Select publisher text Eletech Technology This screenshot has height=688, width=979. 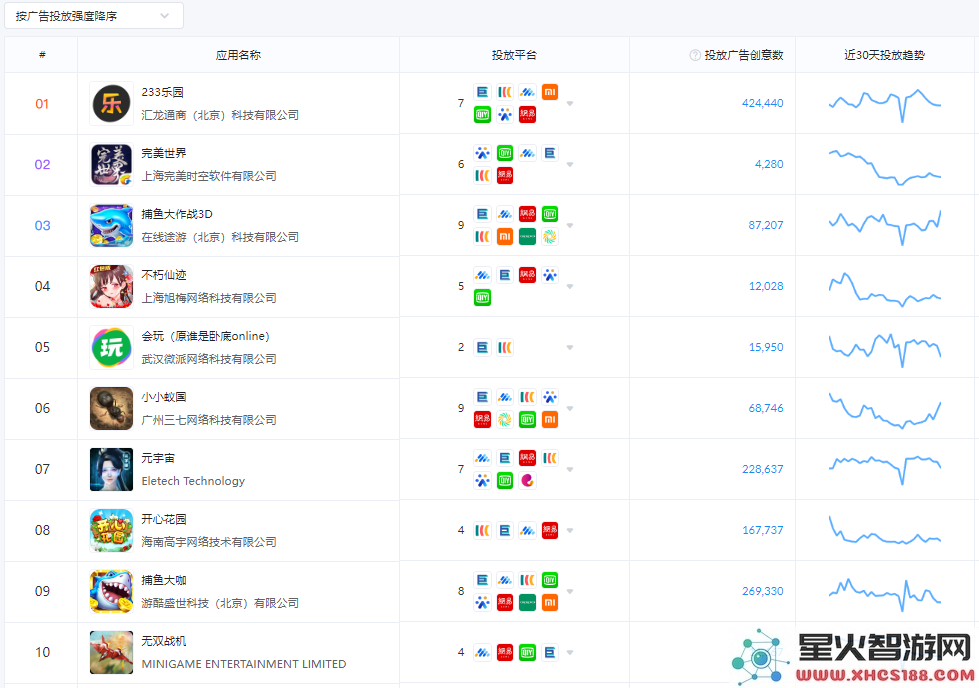pyautogui.click(x=193, y=481)
